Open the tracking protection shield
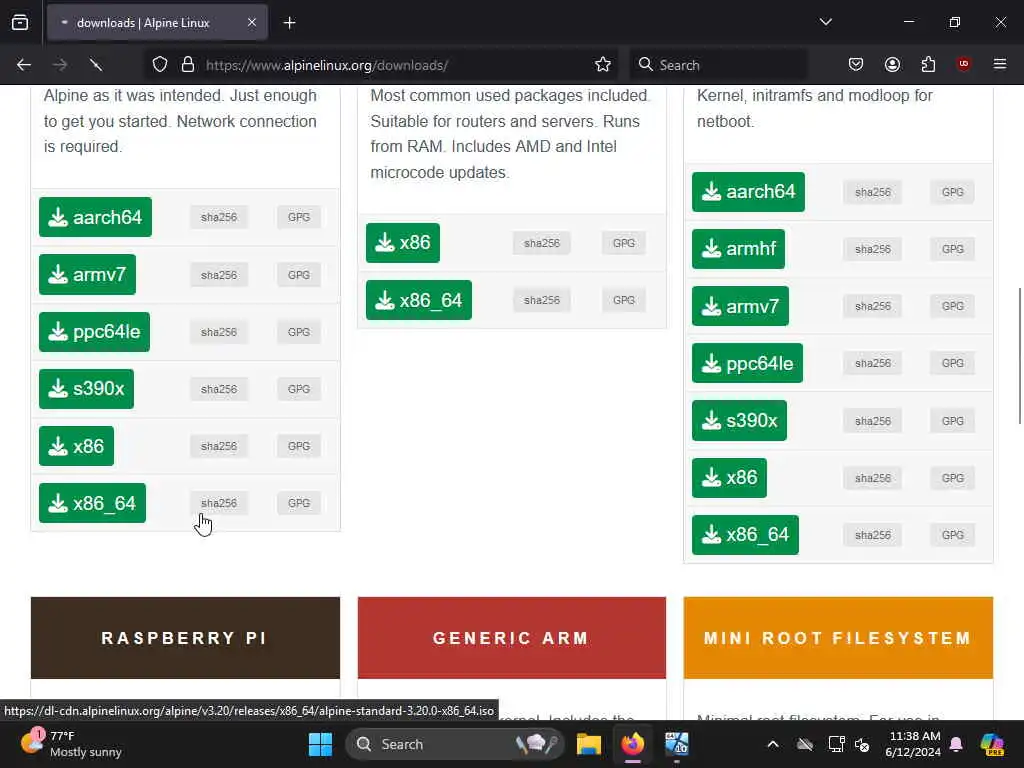 [x=160, y=65]
